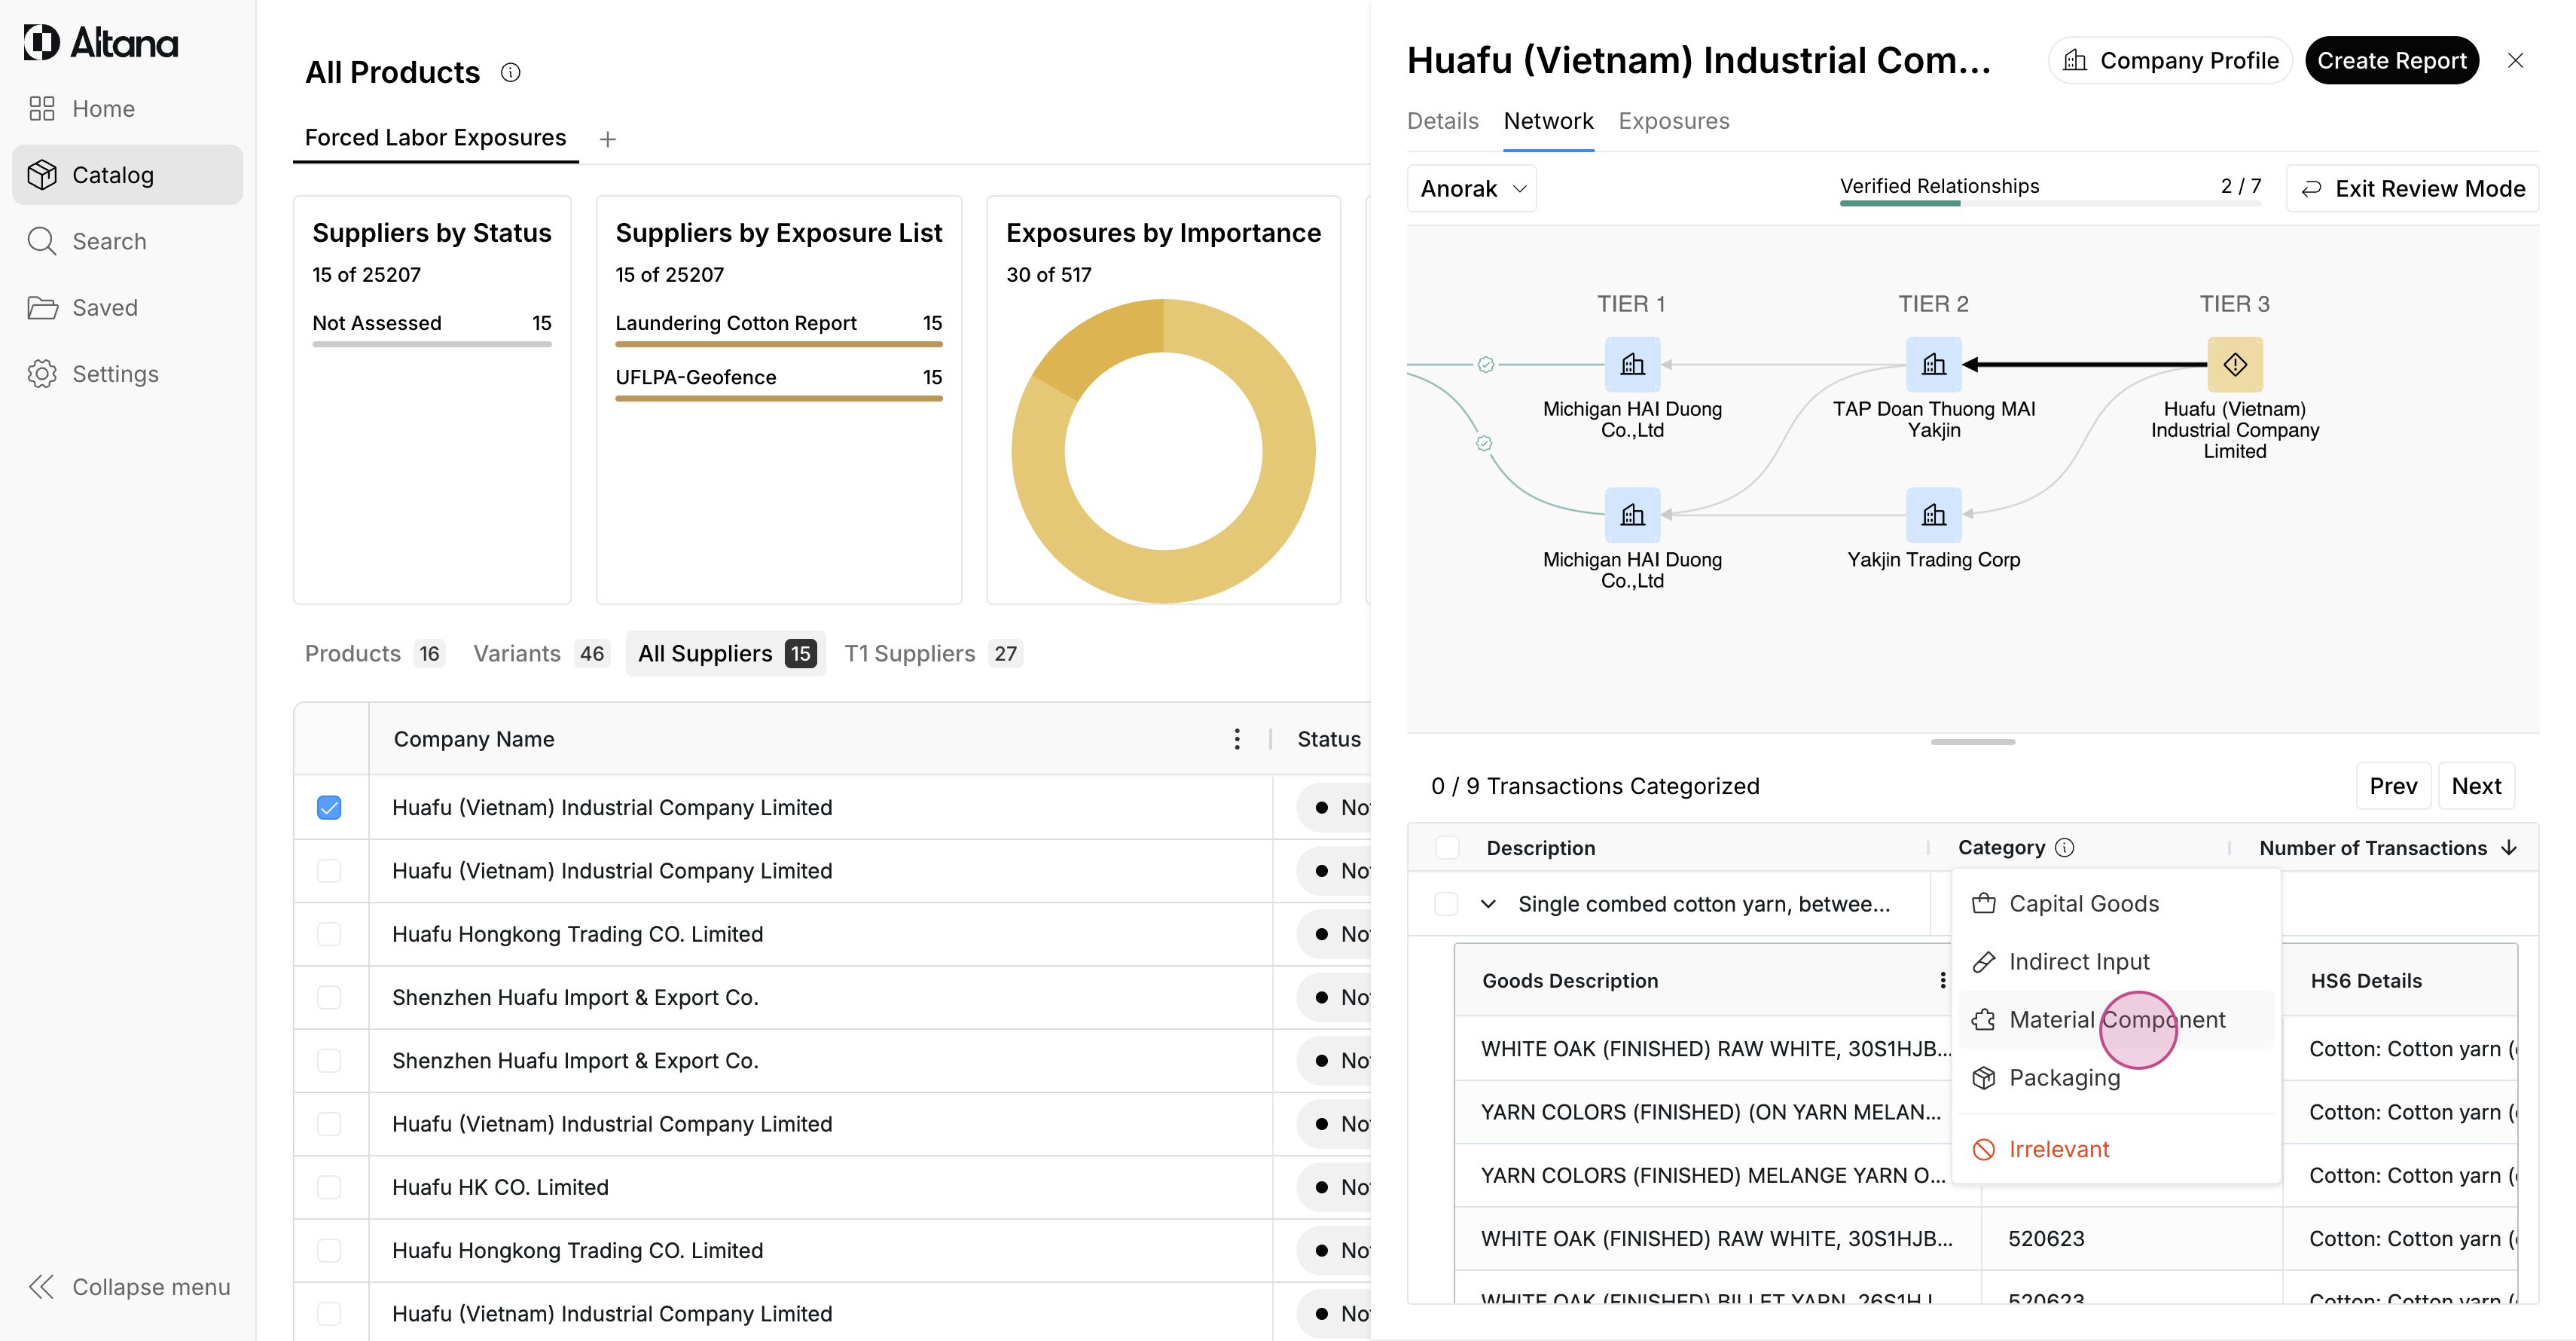Viewport: 2576px width, 1341px height.
Task: Uncheck first Huafu (Vietnam) Industrial row
Action: [x=329, y=807]
